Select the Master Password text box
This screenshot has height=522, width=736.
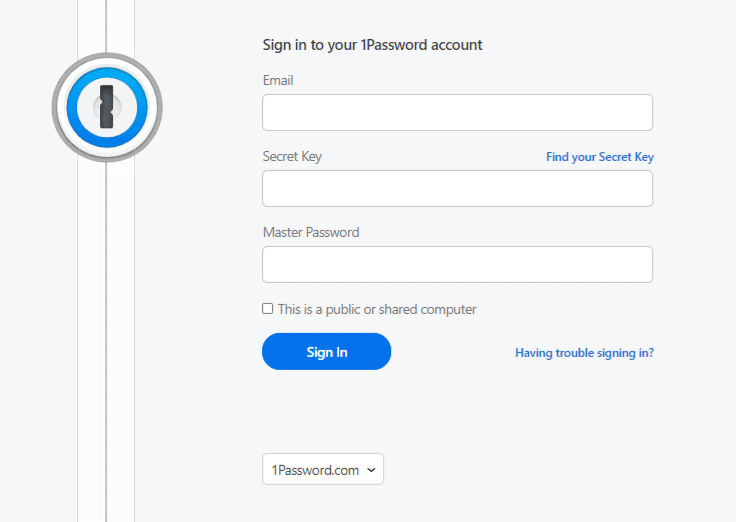pos(457,264)
